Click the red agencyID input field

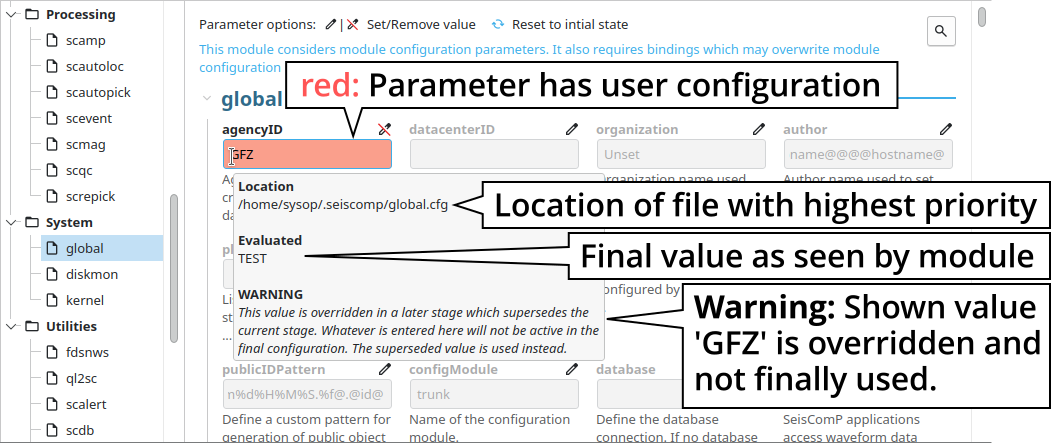click(307, 154)
